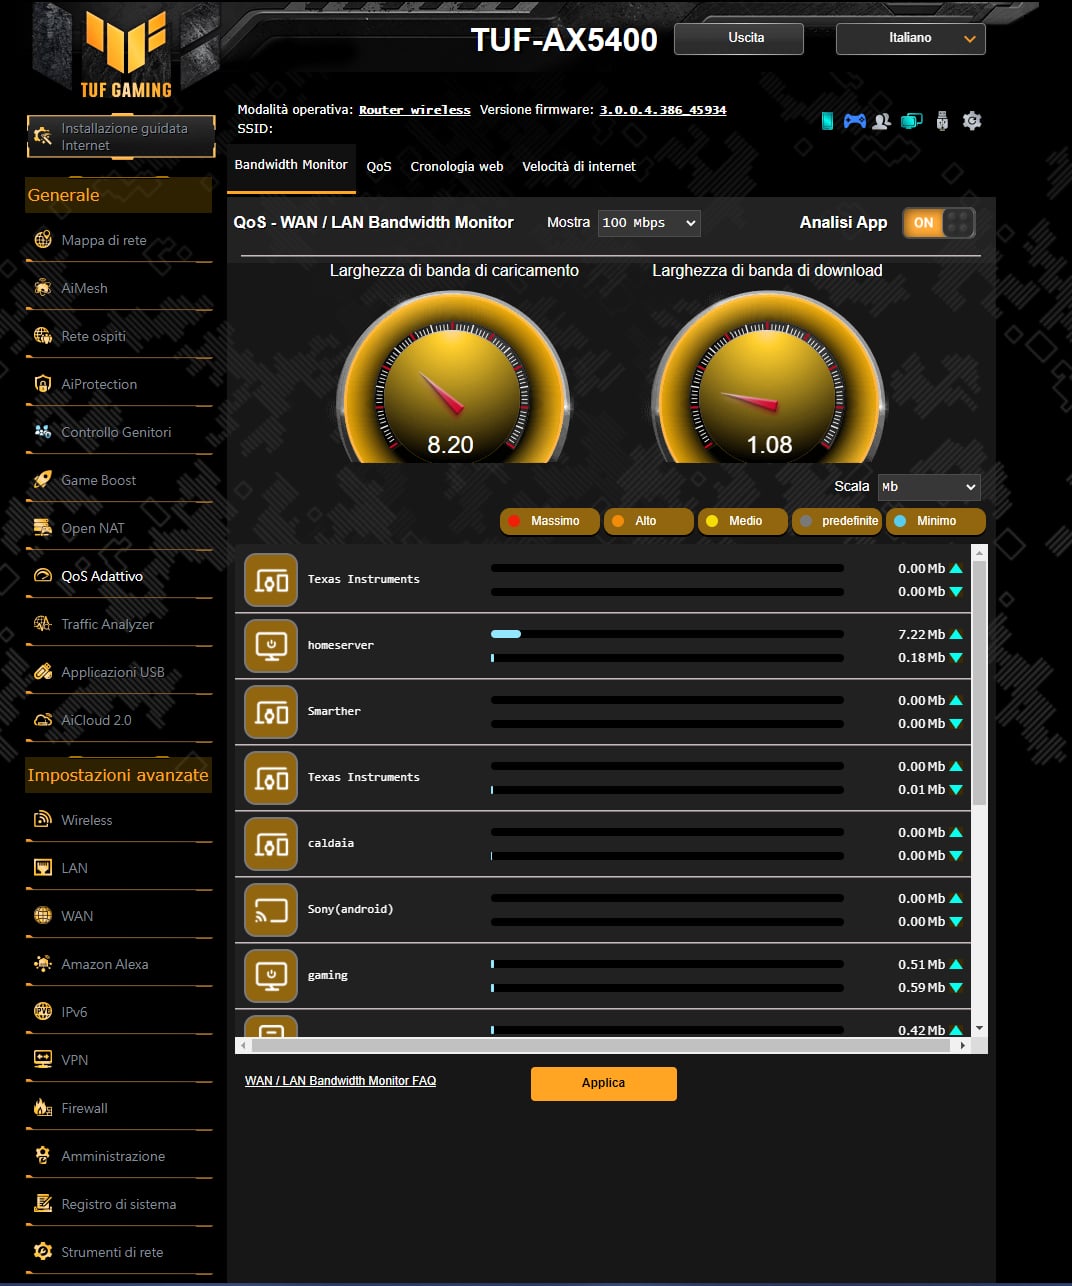Image resolution: width=1072 pixels, height=1286 pixels.
Task: Open Strumenti di rete
Action: [119, 1252]
